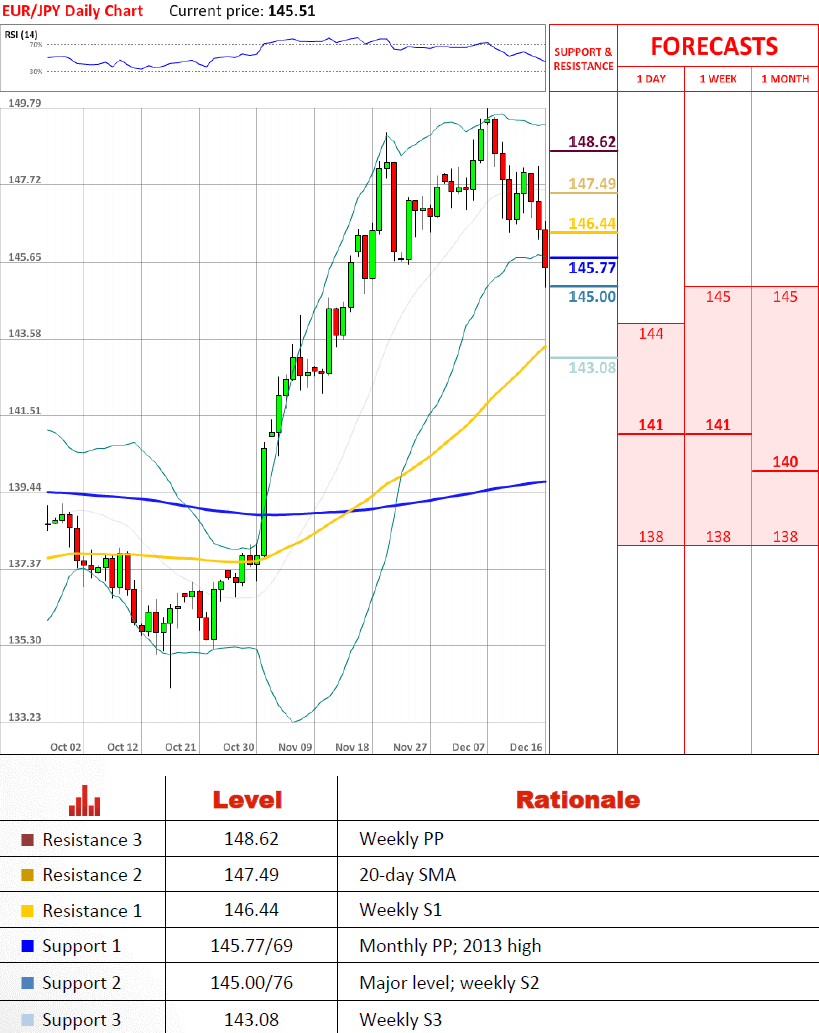
Task: Select the Support 1 blue color swatch
Action: (27, 946)
